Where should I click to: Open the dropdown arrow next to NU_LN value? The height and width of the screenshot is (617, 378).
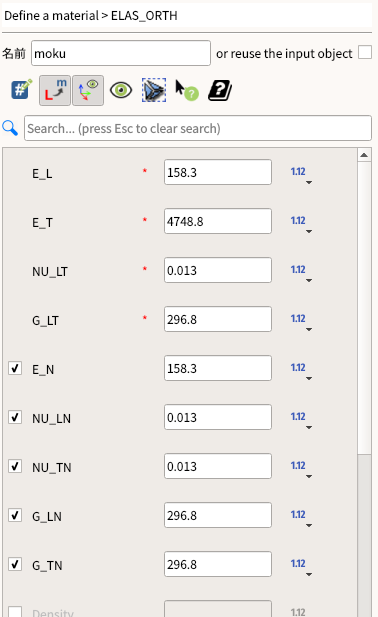309,427
